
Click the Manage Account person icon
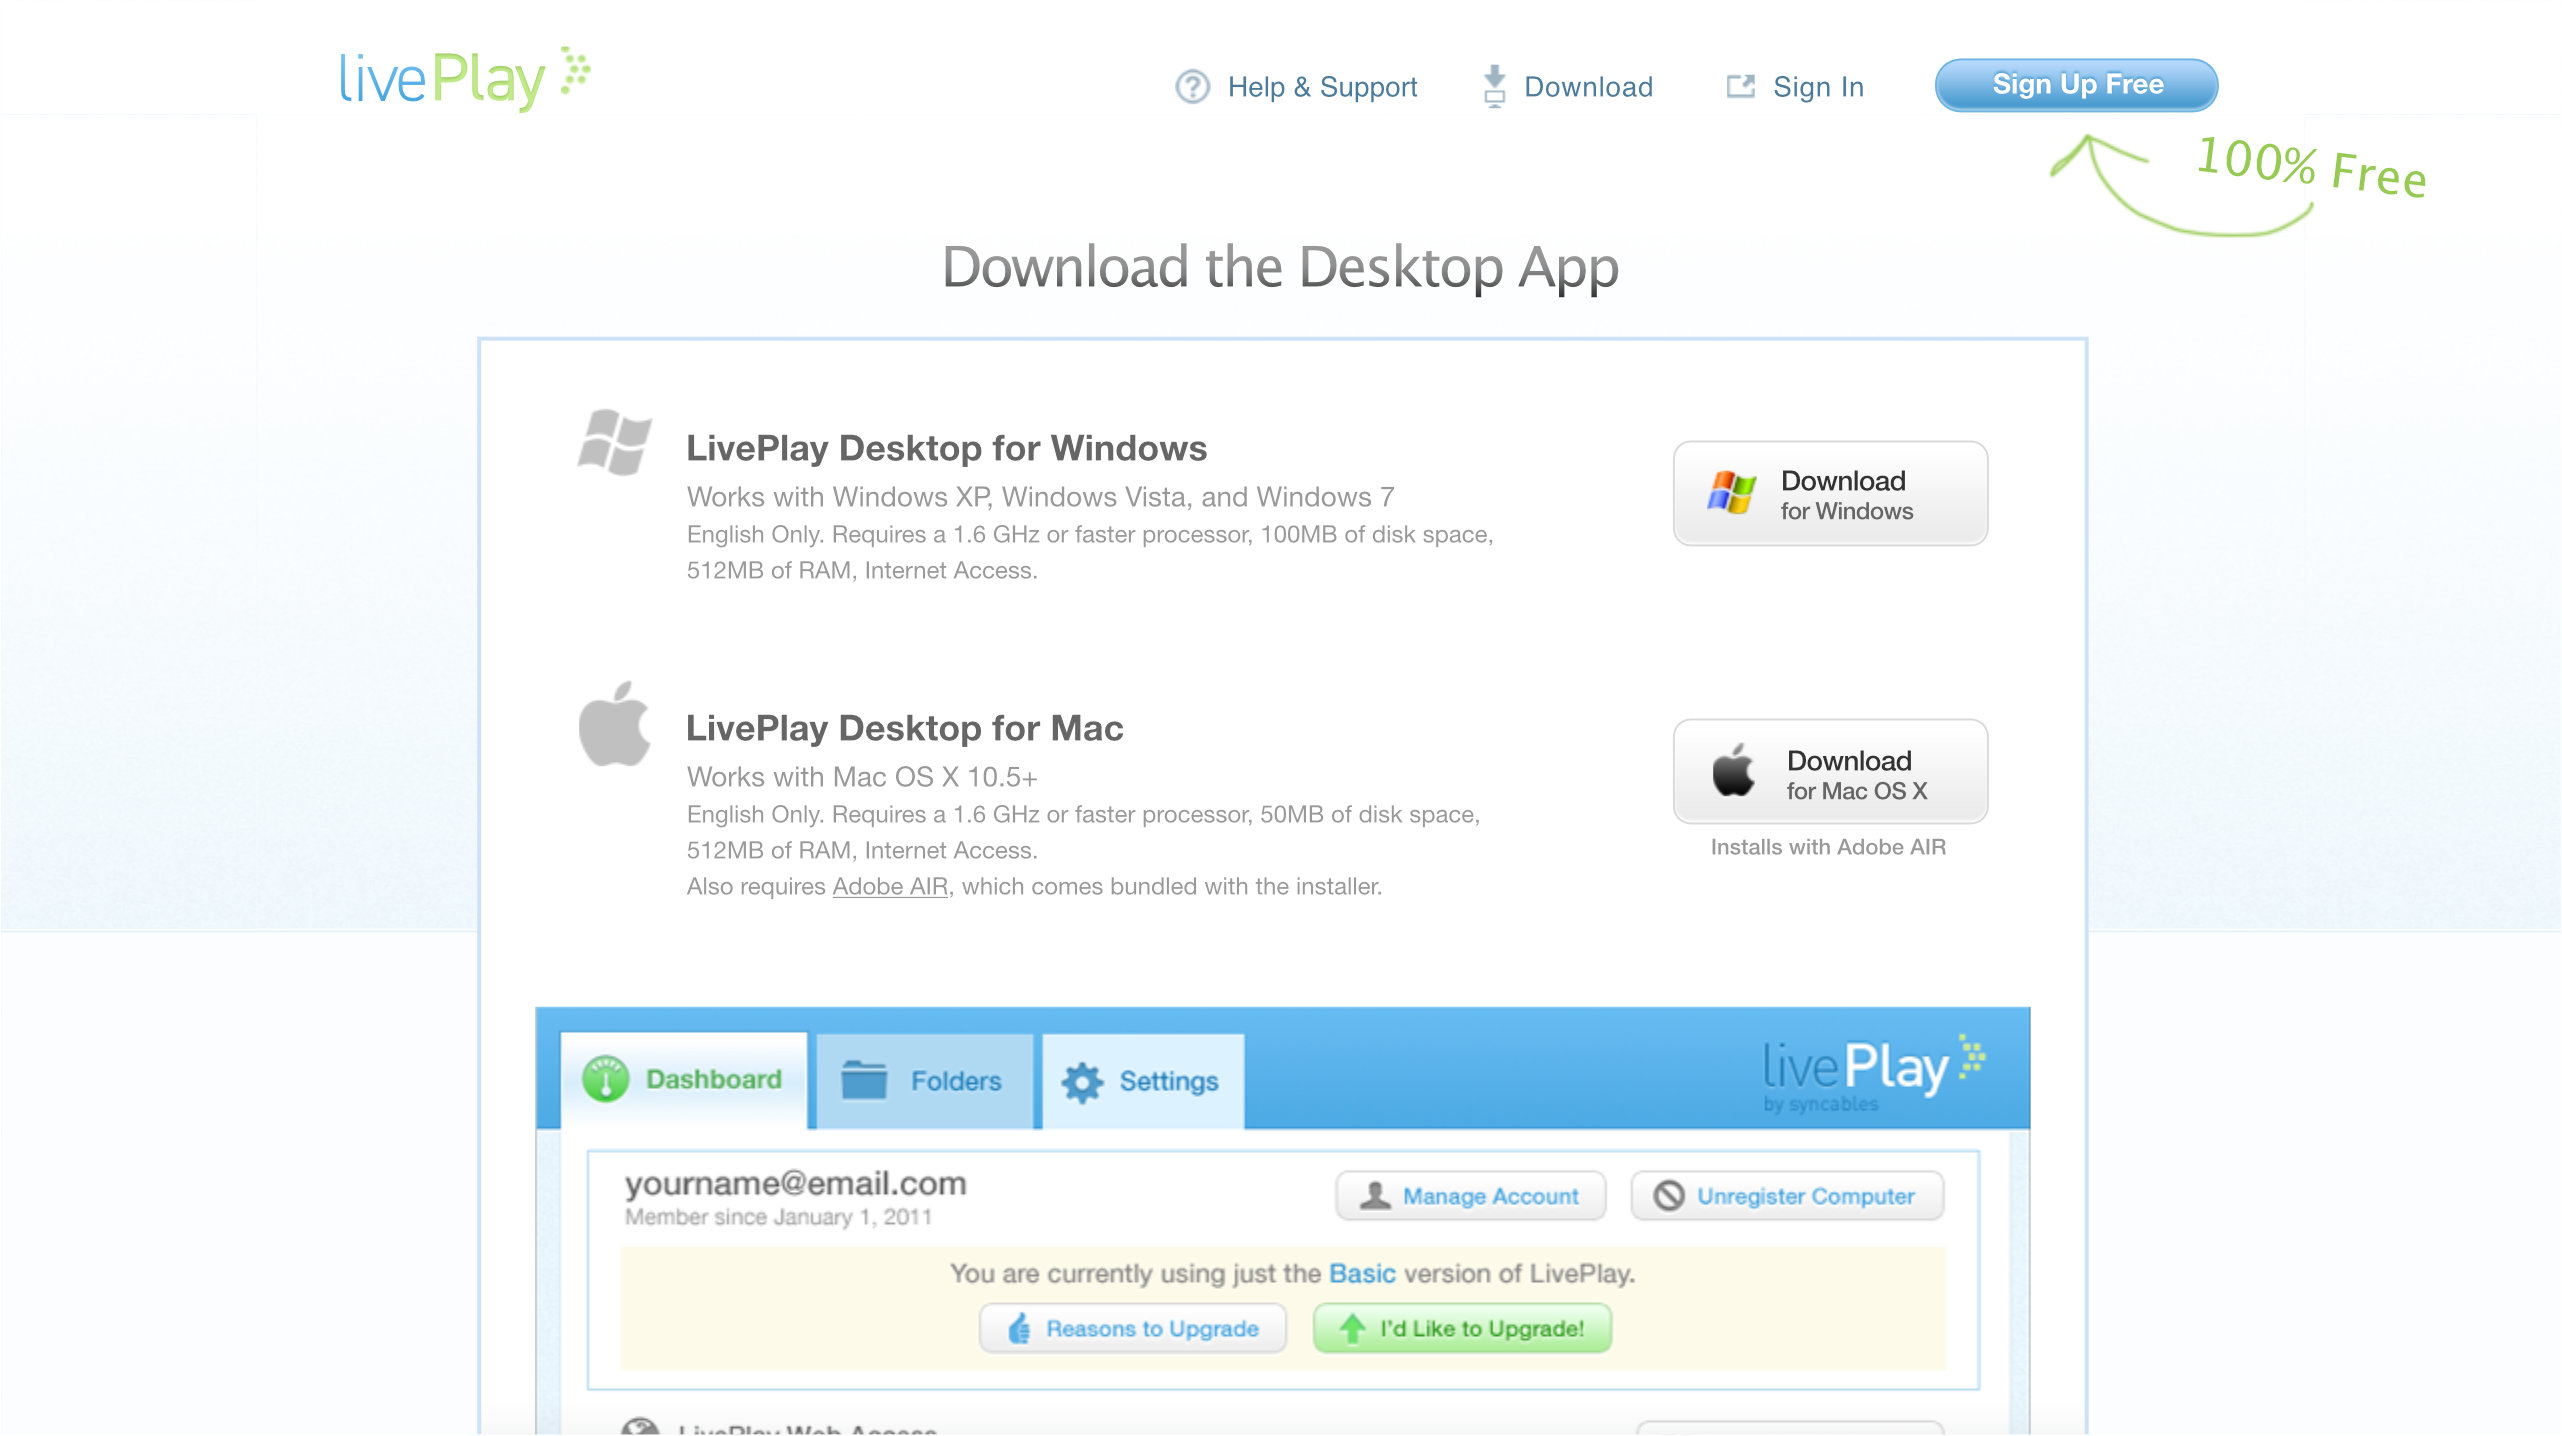(x=1375, y=1195)
